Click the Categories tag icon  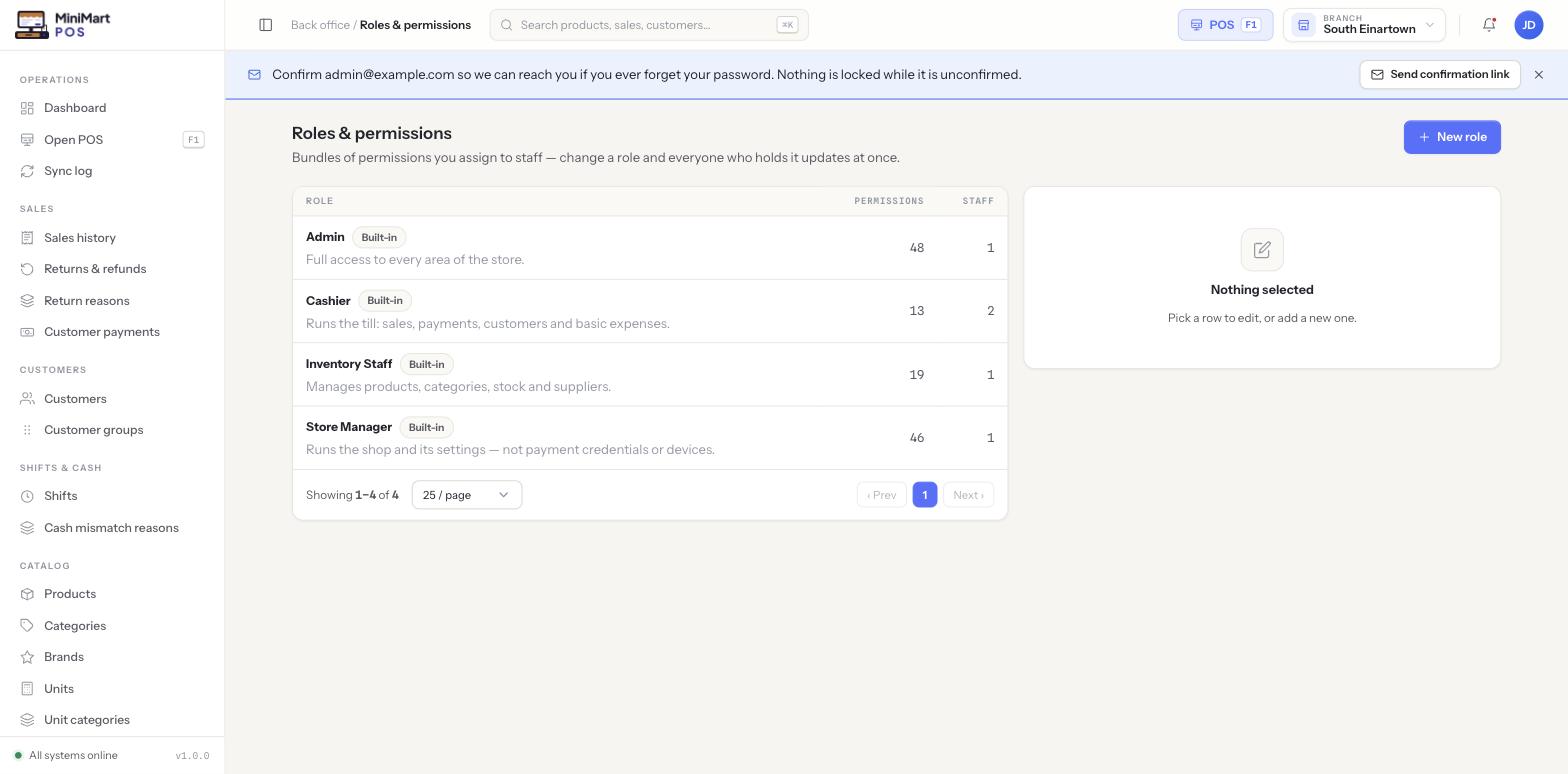27,626
